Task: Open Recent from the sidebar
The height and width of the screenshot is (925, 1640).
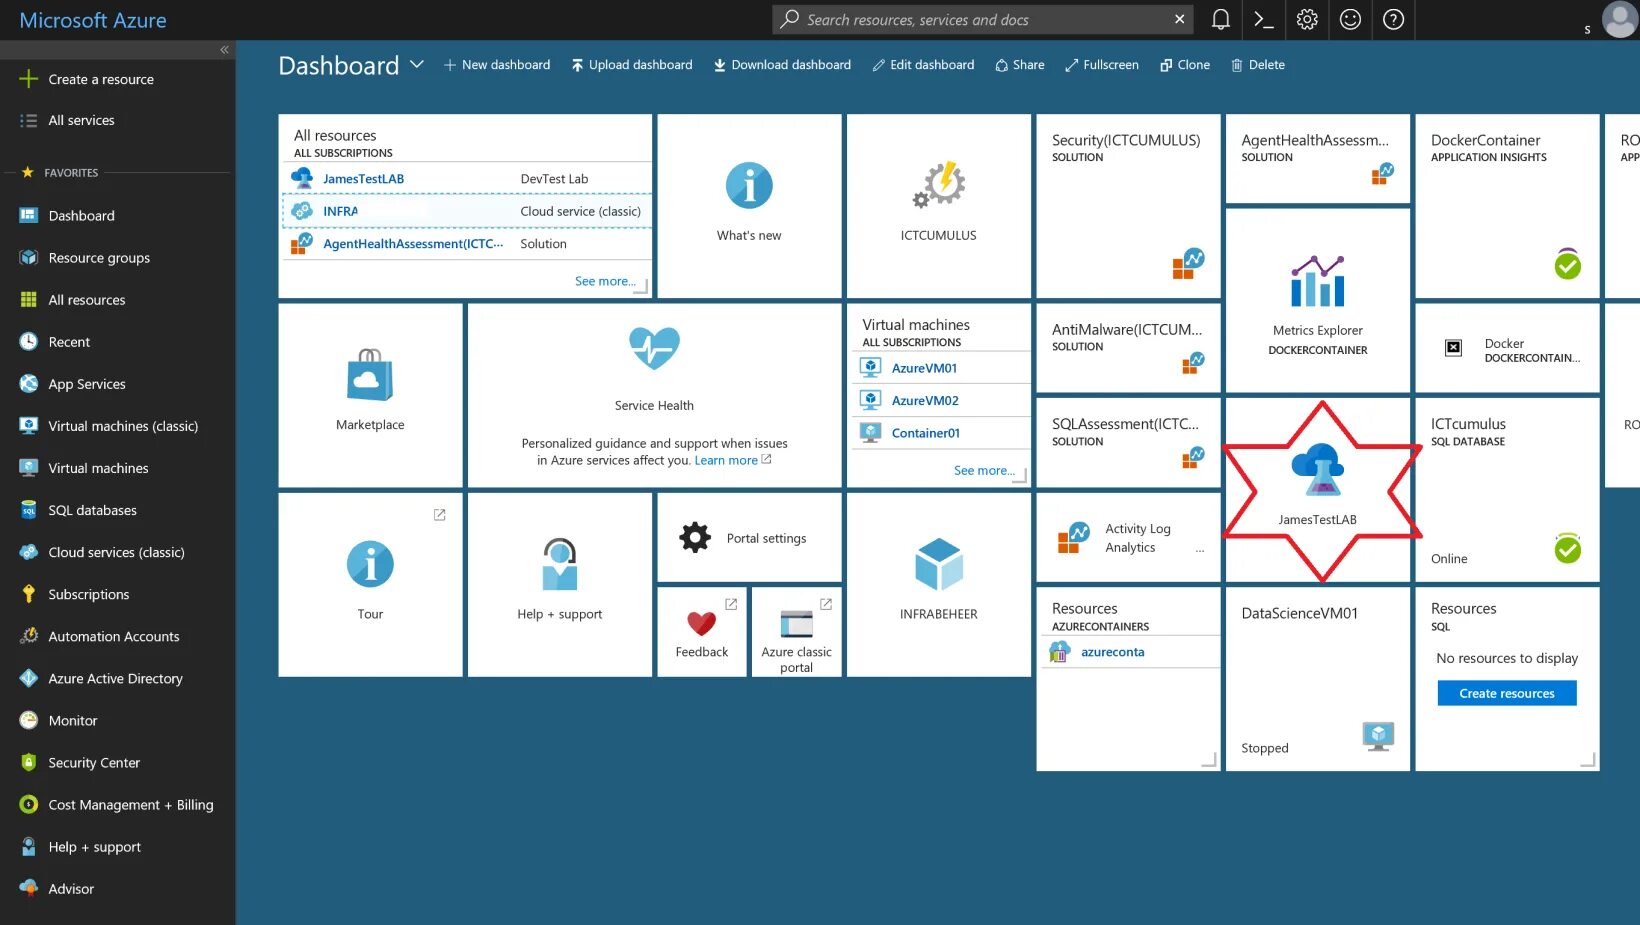Action: coord(69,342)
